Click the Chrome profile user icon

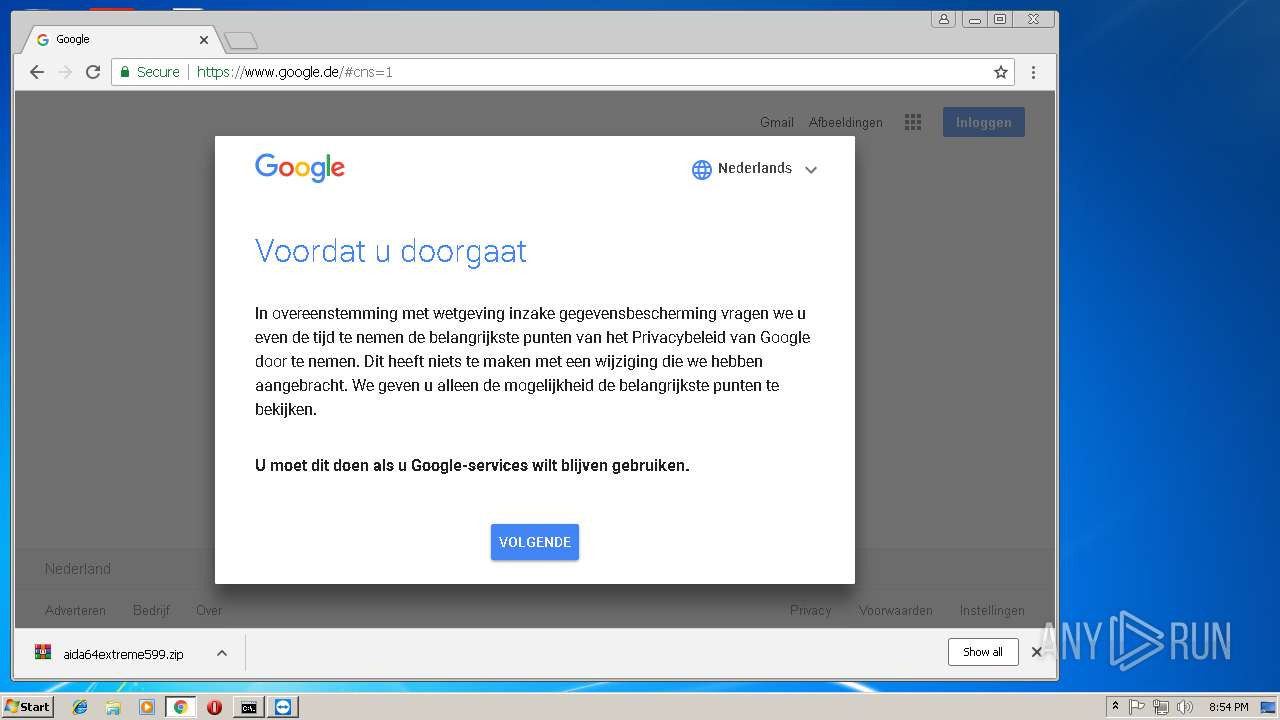click(943, 19)
